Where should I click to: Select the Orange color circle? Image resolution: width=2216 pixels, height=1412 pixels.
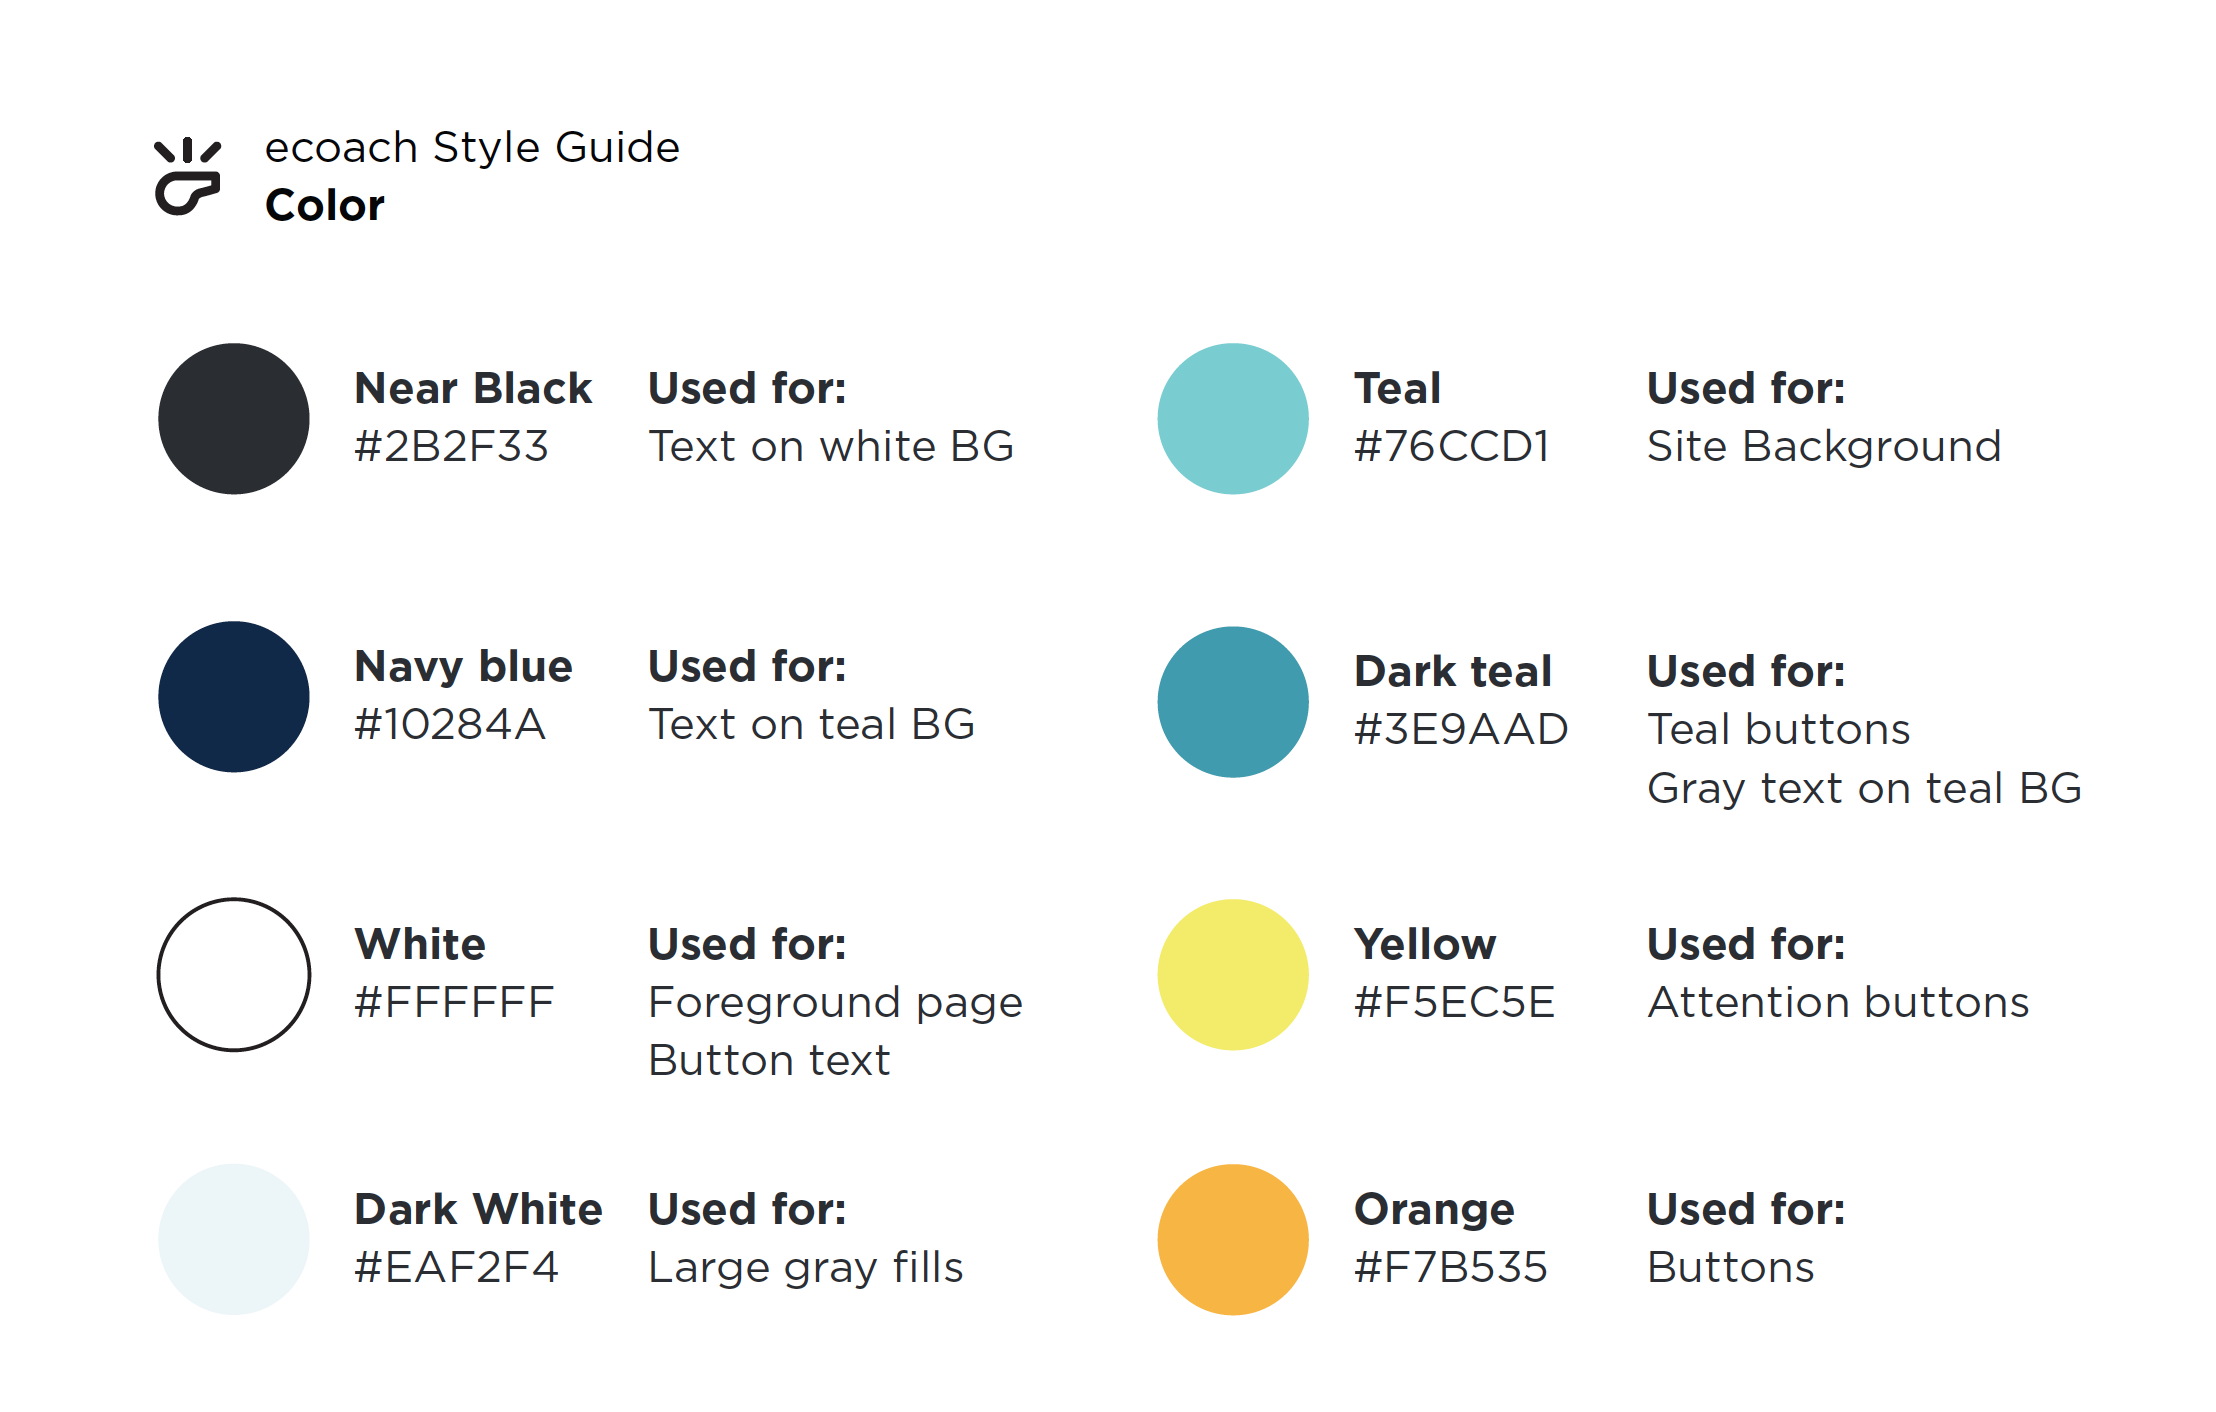click(1233, 1240)
